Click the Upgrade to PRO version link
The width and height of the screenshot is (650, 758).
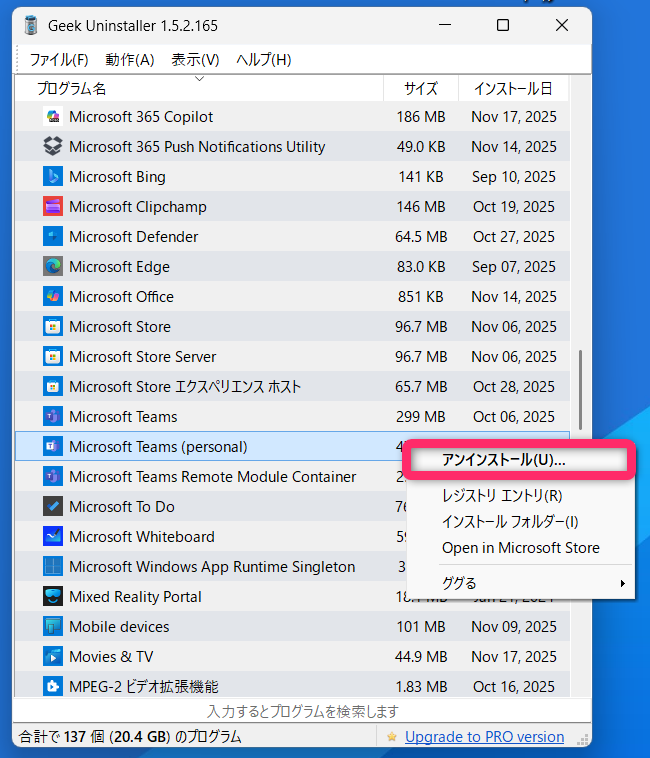(484, 737)
